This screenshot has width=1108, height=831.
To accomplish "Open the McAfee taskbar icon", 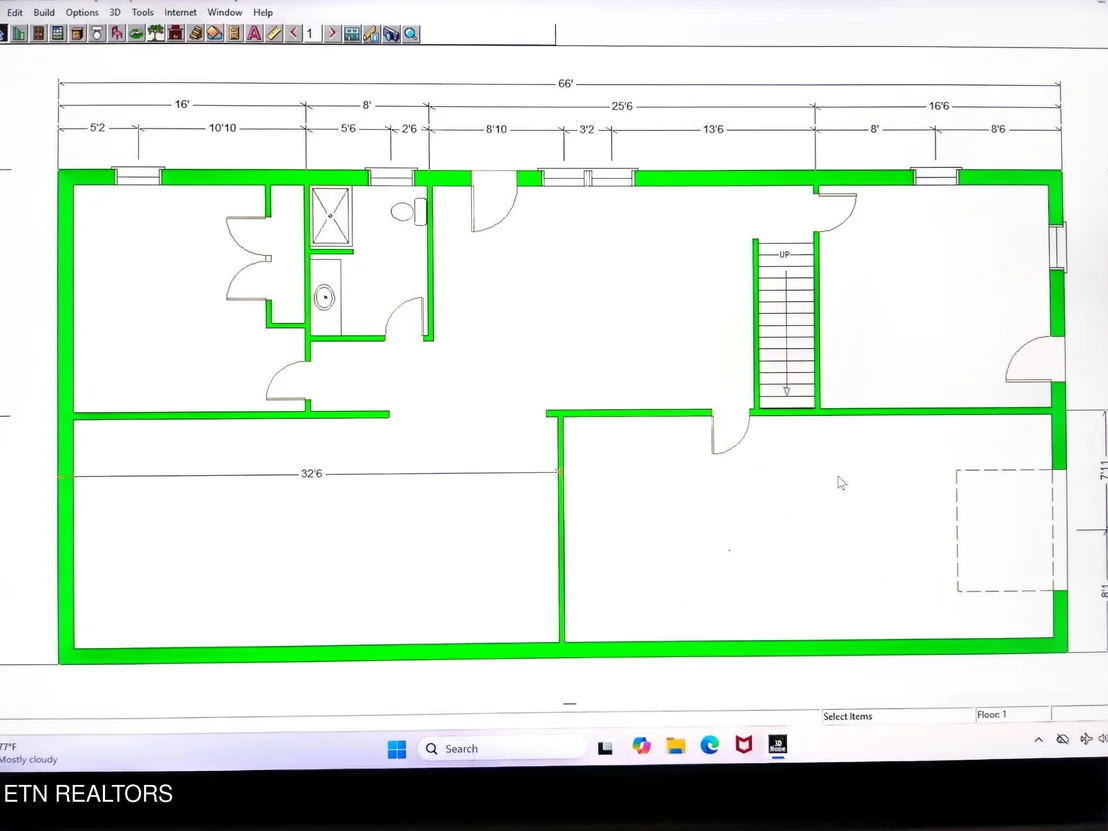I will [743, 745].
